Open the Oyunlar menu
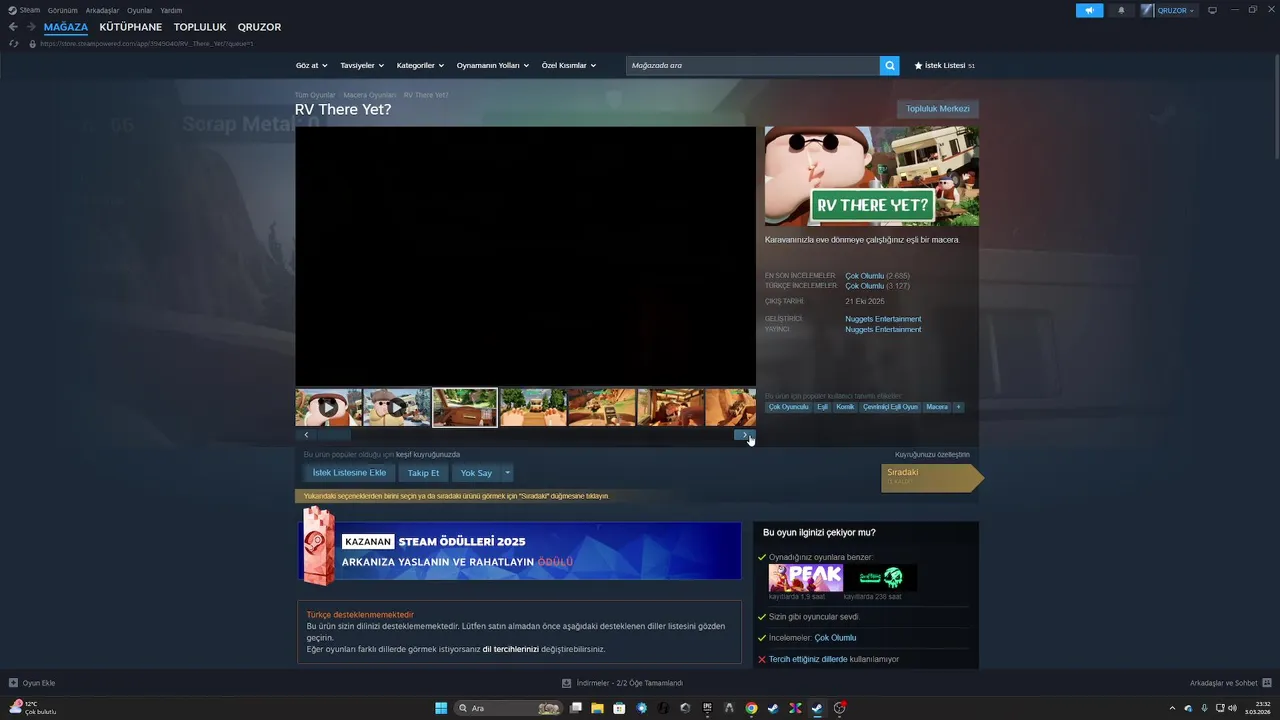Image resolution: width=1280 pixels, height=720 pixels. (139, 10)
